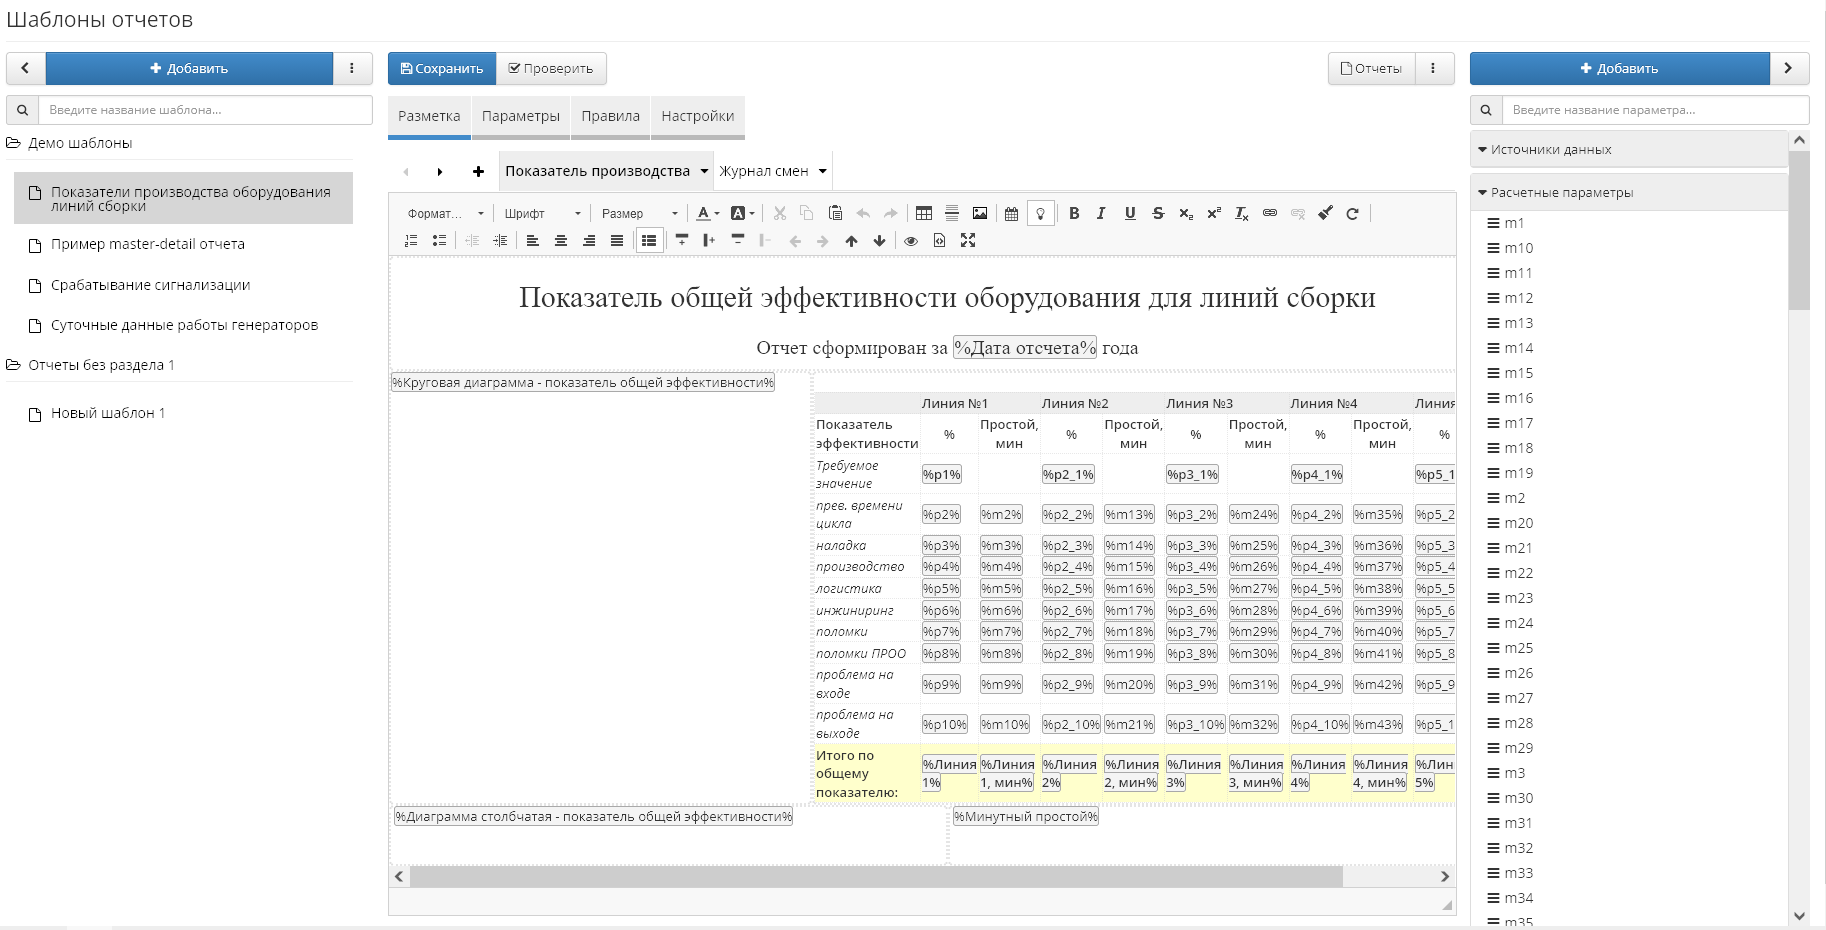Screen dimensions: 1826x930
Task: Apply italic formatting
Action: pos(1101,213)
